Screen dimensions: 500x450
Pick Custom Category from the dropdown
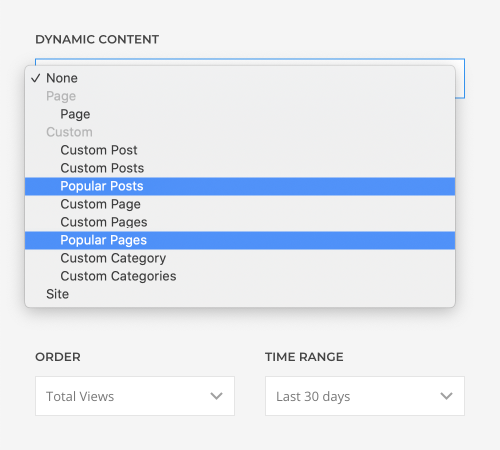[240, 258]
